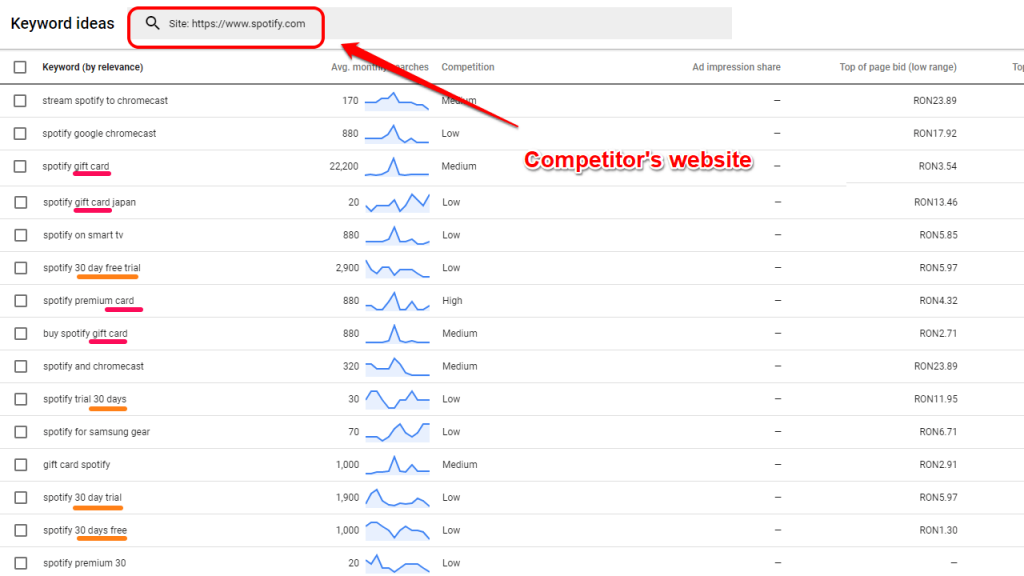Click keyword 'spotify premium card'
The width and height of the screenshot is (1024, 576).
(x=88, y=300)
